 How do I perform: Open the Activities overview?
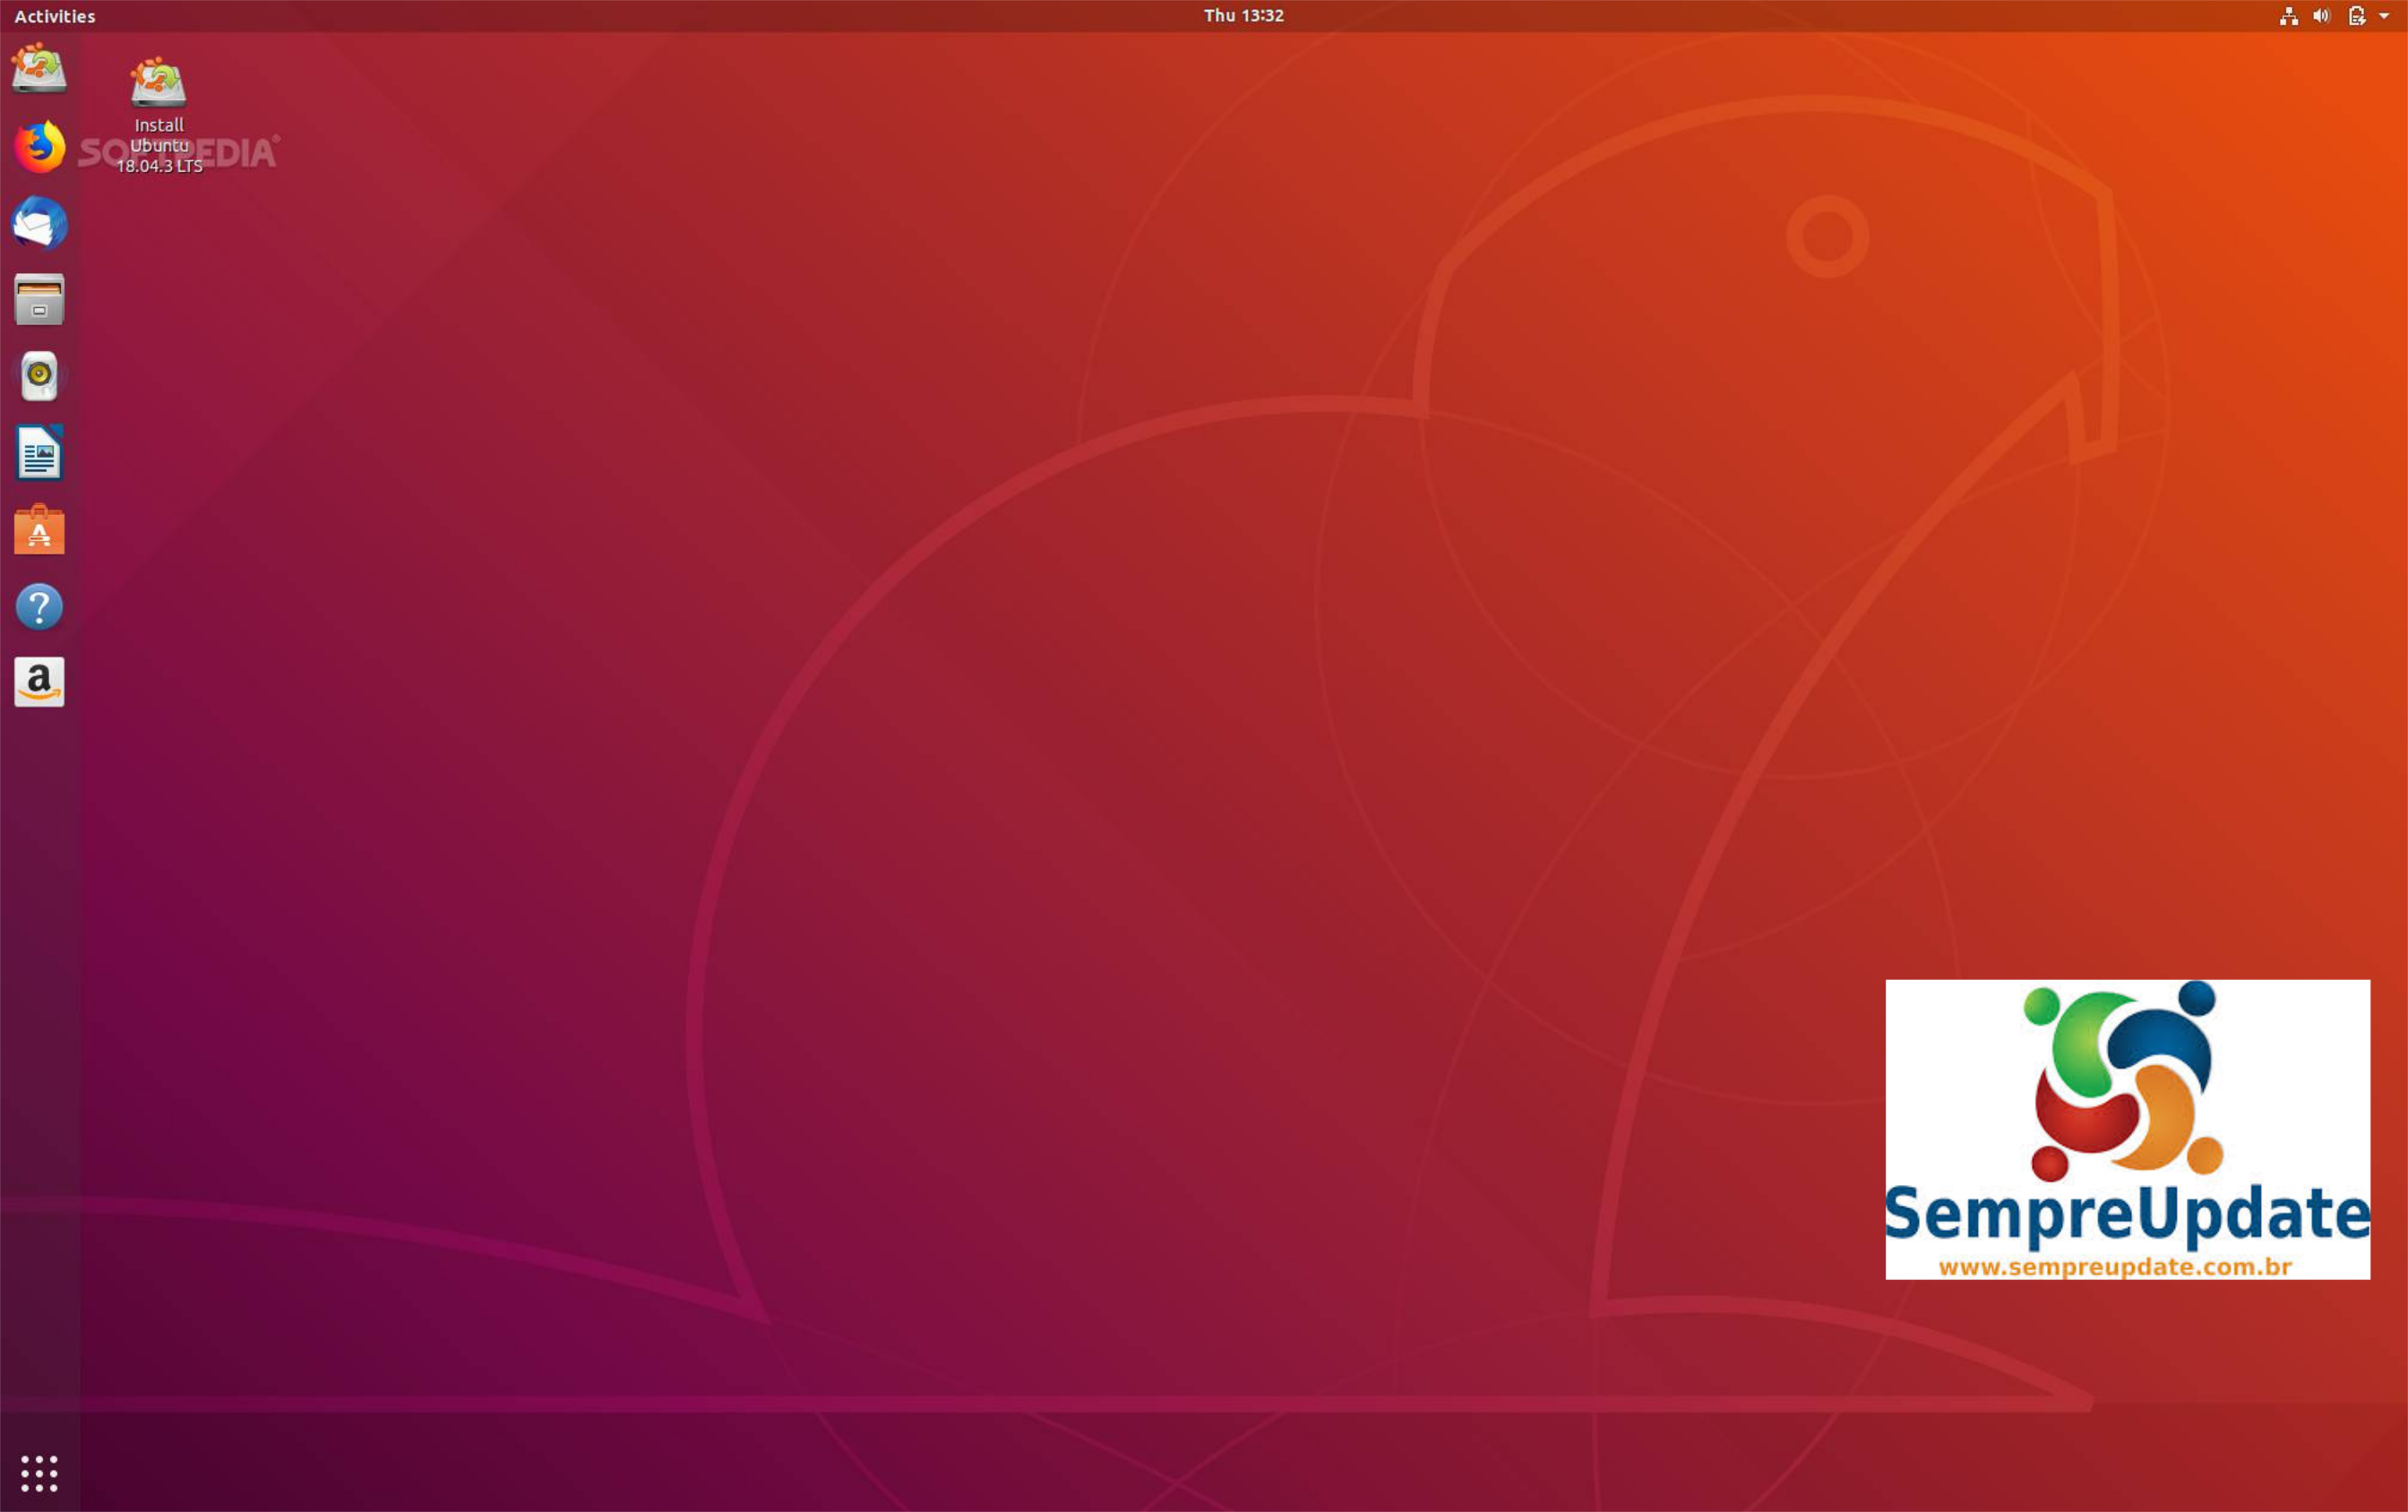click(55, 16)
